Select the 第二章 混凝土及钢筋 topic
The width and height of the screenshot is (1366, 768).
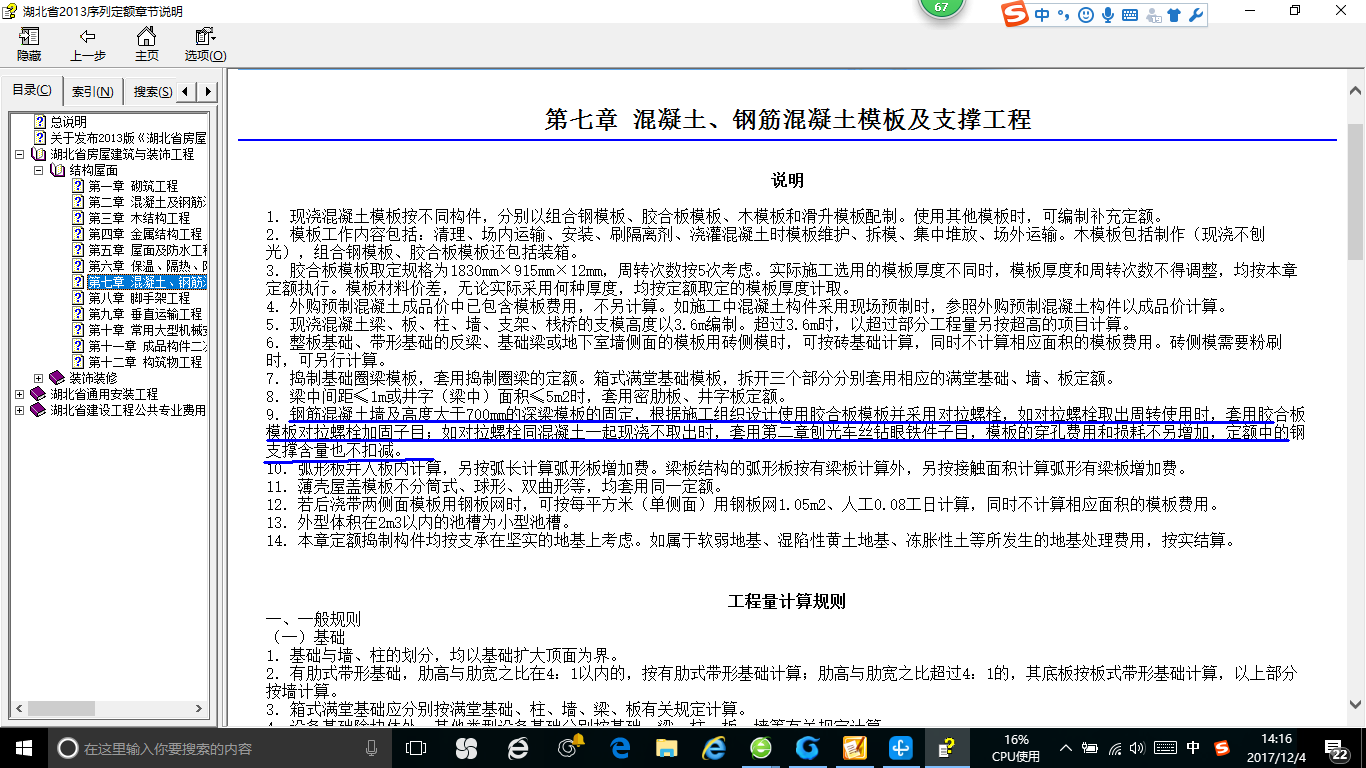tap(146, 202)
